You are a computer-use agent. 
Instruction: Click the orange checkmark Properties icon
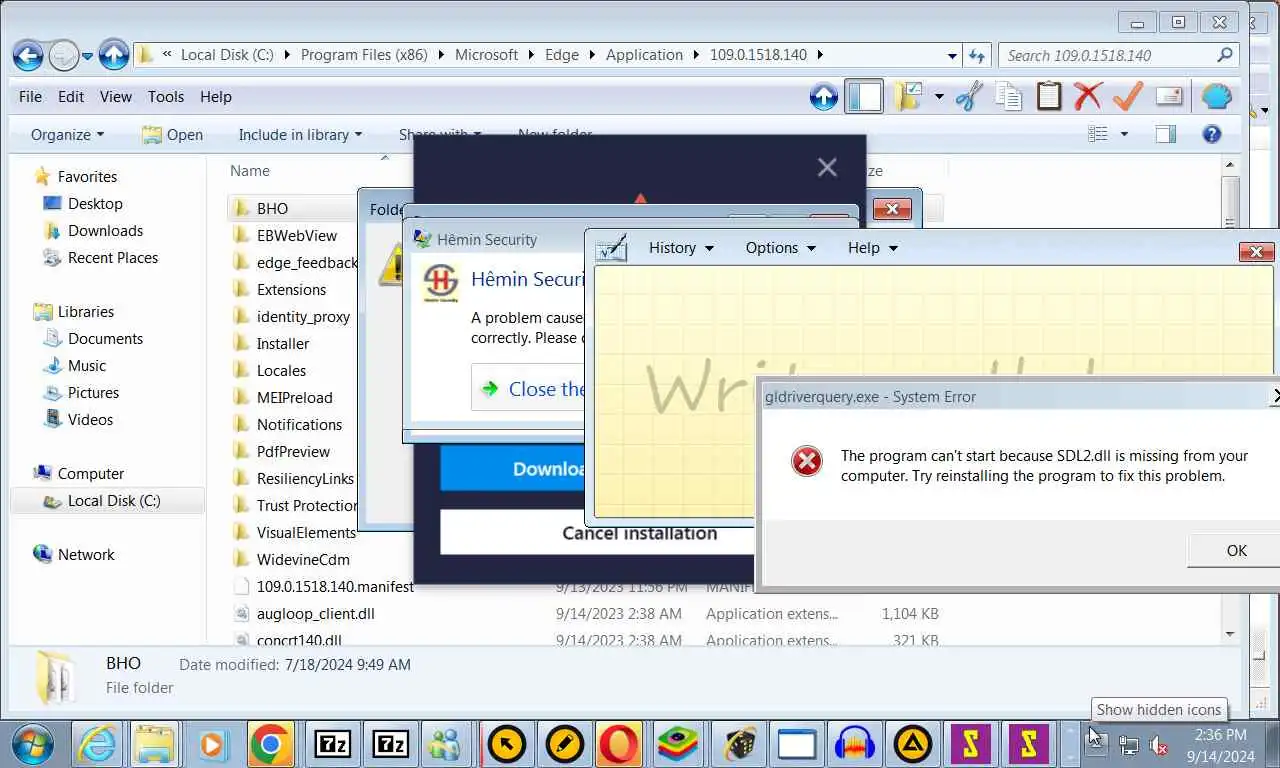coord(1128,97)
